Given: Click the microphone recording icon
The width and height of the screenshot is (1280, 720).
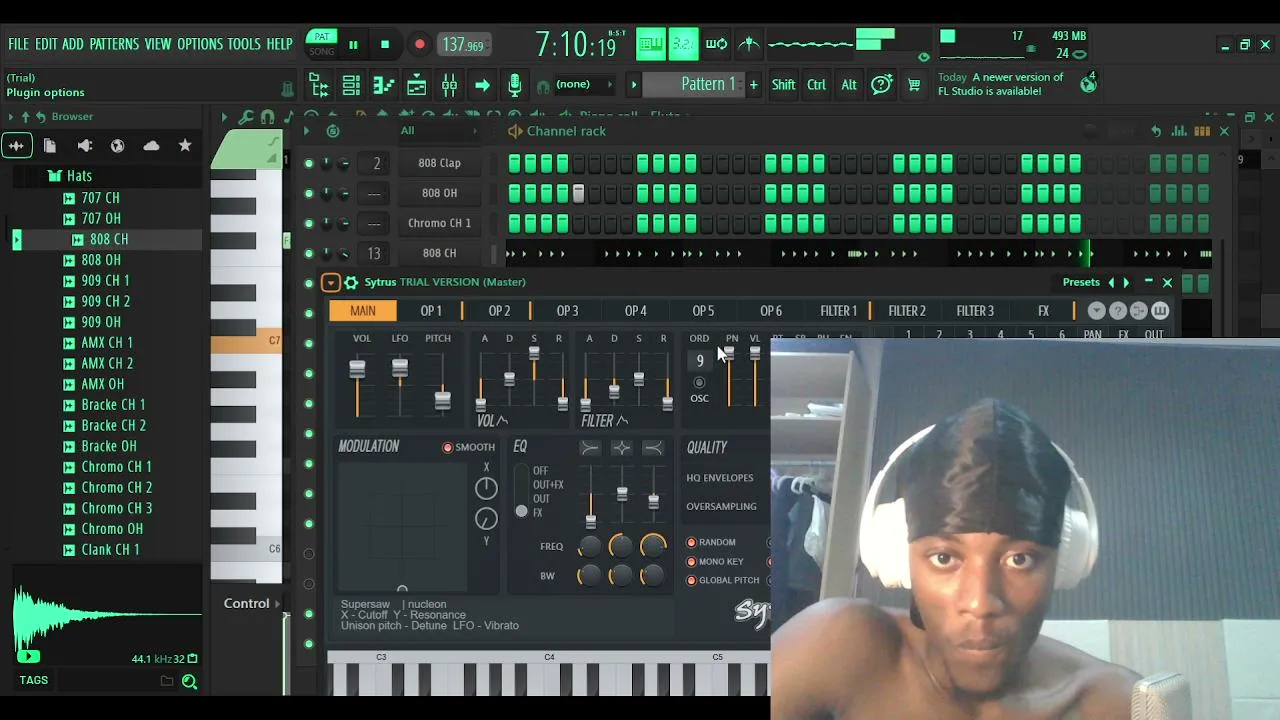Looking at the screenshot, I should pos(514,85).
